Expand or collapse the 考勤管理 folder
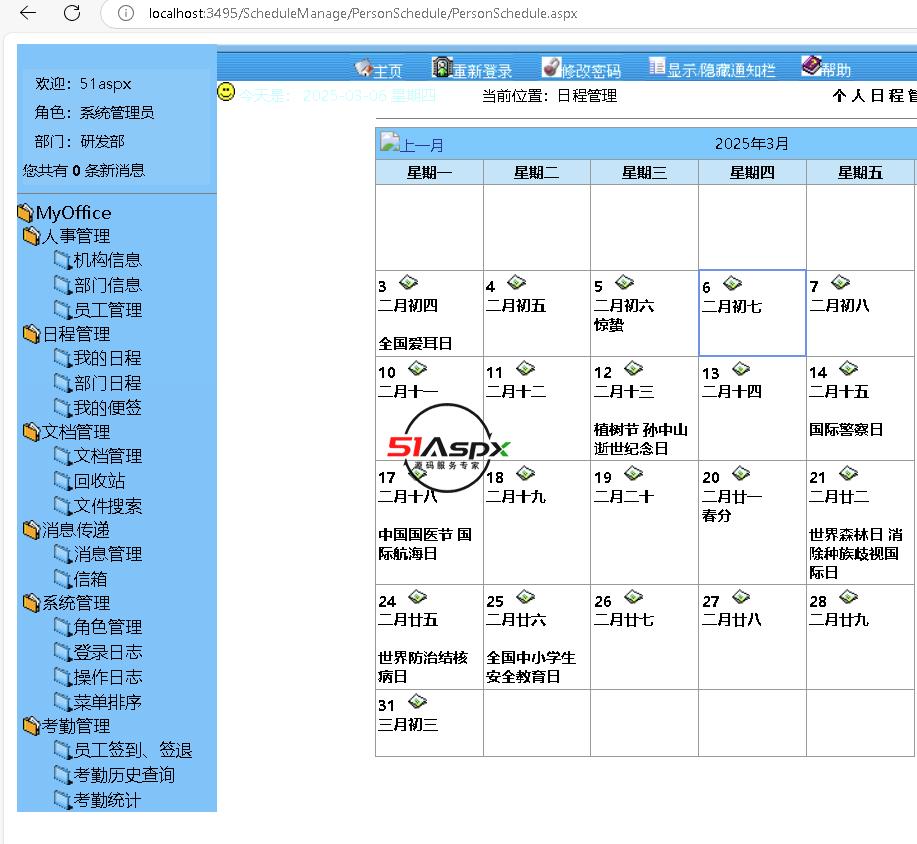Image resolution: width=917 pixels, height=844 pixels. point(31,727)
